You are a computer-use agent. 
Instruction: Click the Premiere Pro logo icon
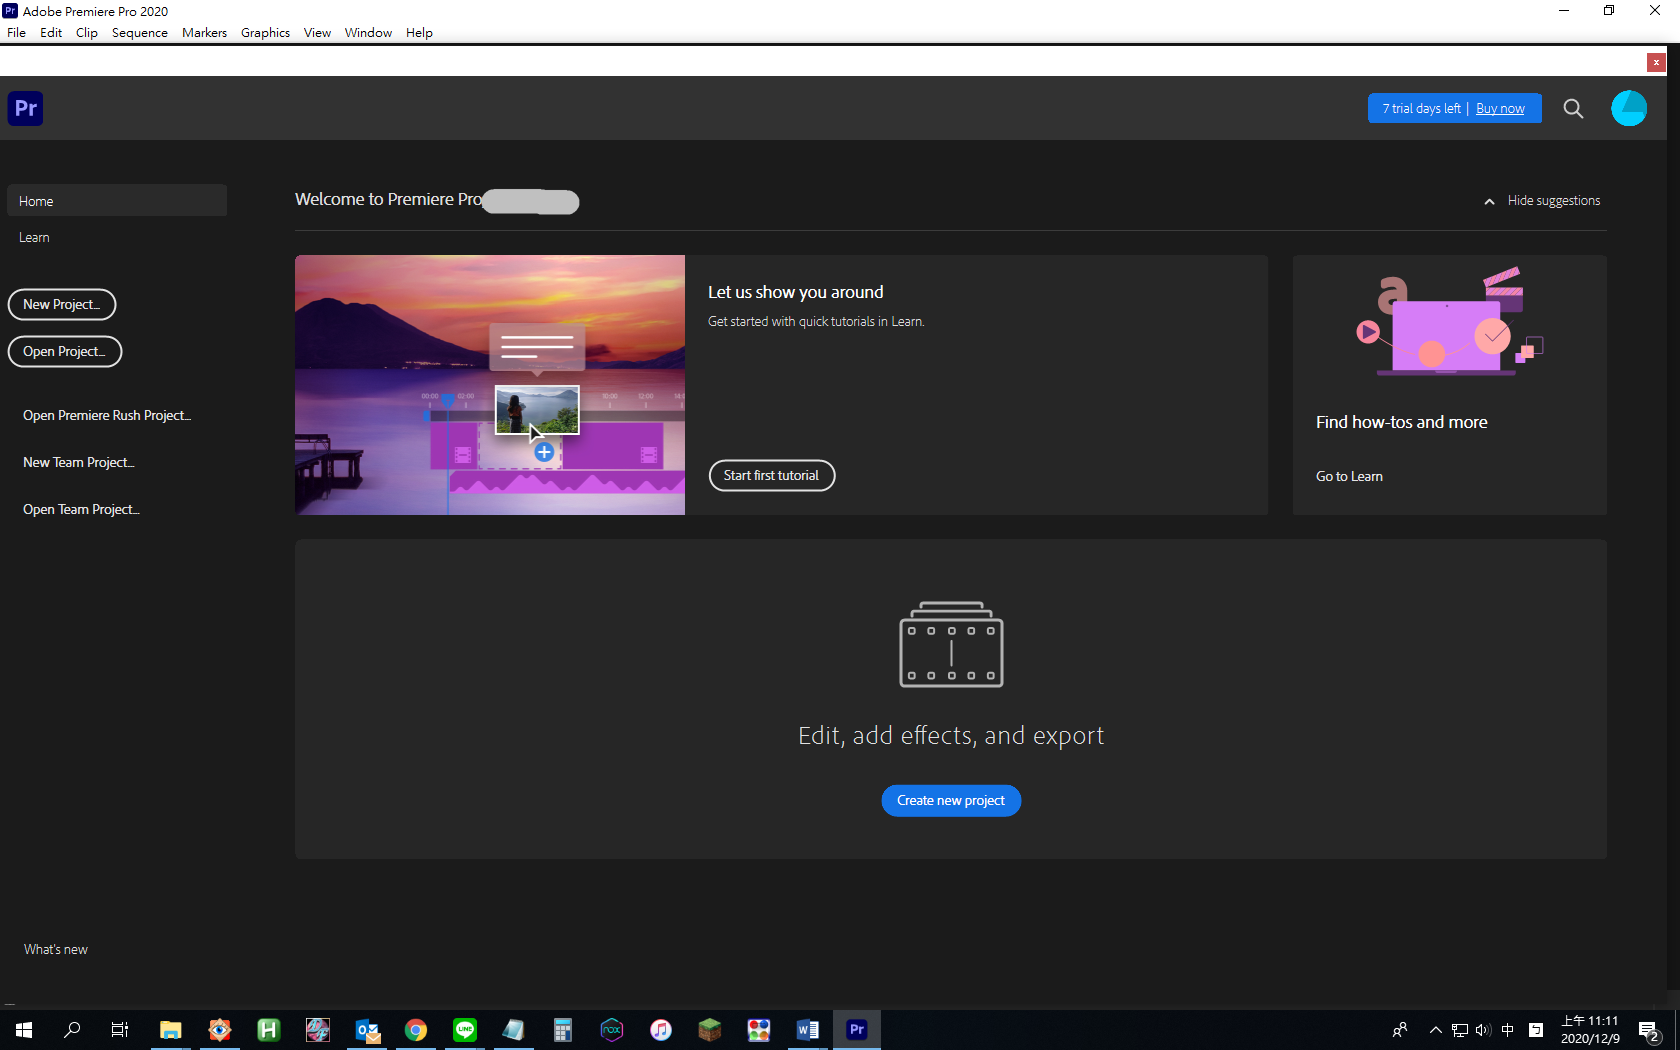[25, 108]
